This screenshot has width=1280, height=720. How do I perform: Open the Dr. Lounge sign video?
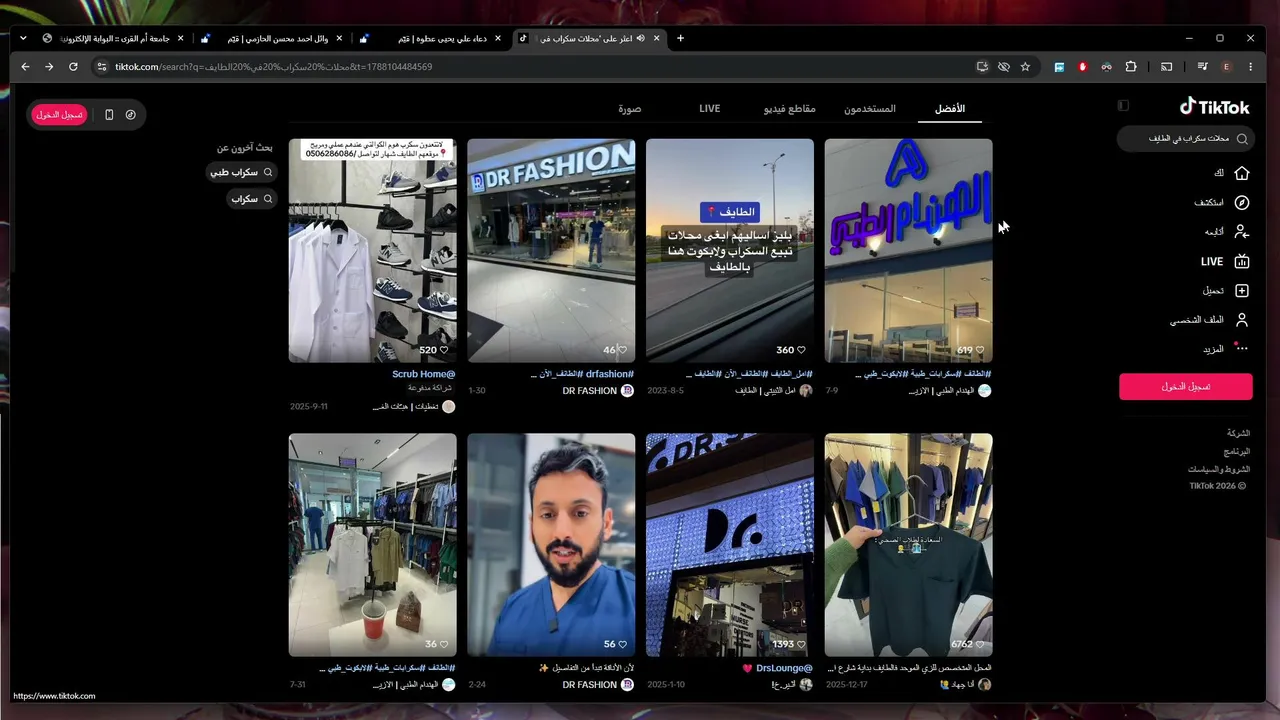730,544
